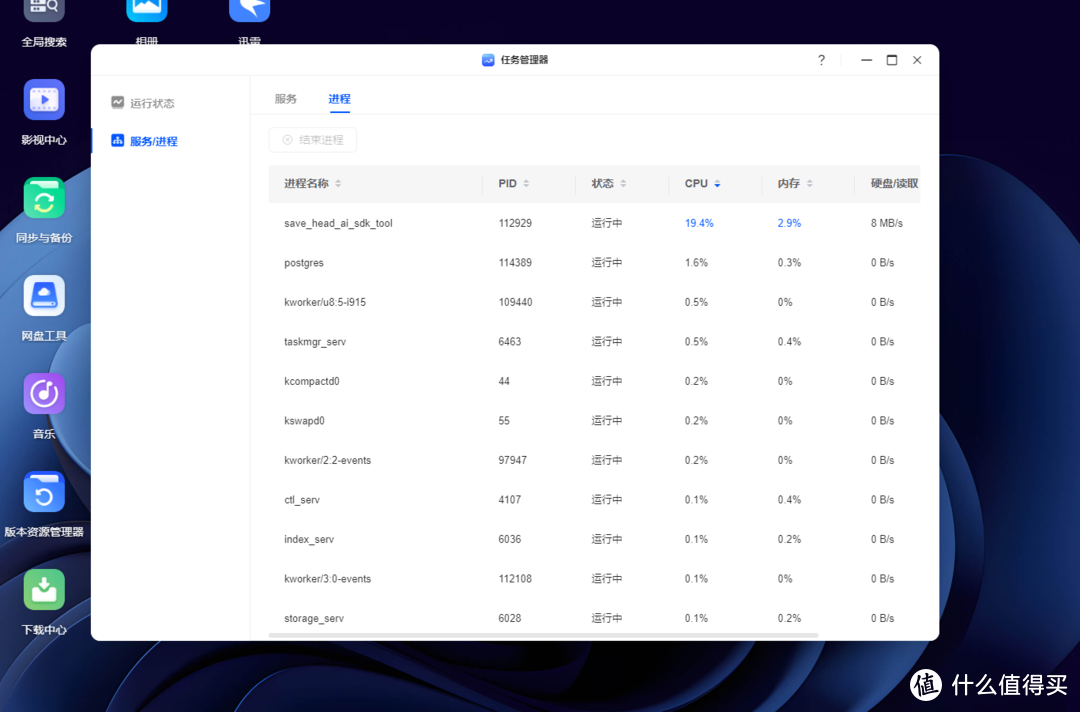The width and height of the screenshot is (1080, 712).
Task: Open 版本资源管理器 desktop icon
Action: pyautogui.click(x=44, y=493)
